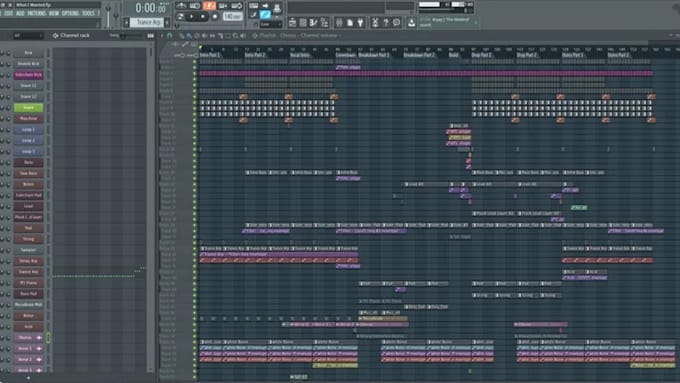The image size is (680, 383).
Task: Open the playlist window toolbar icon
Action: click(293, 23)
